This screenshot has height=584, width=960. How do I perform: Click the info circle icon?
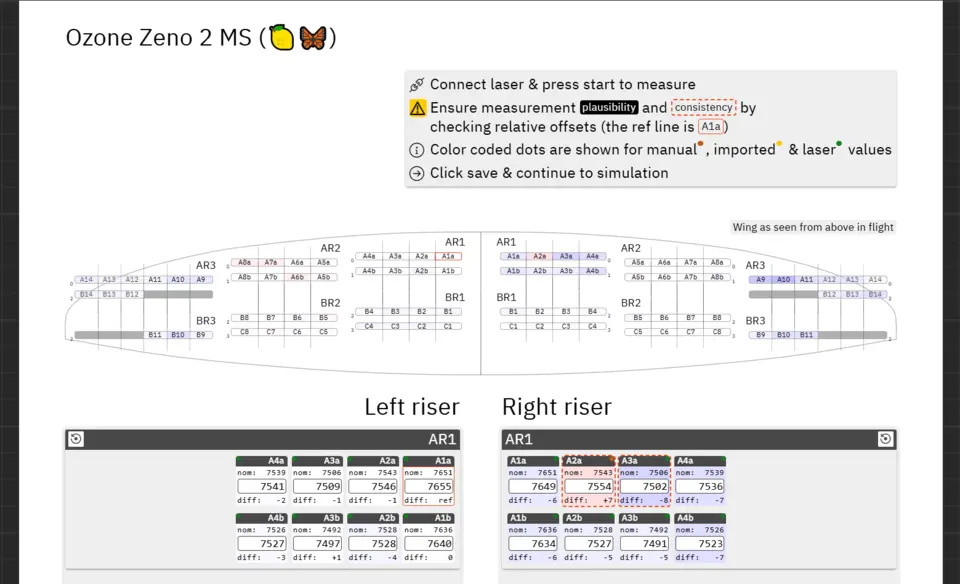click(x=416, y=150)
